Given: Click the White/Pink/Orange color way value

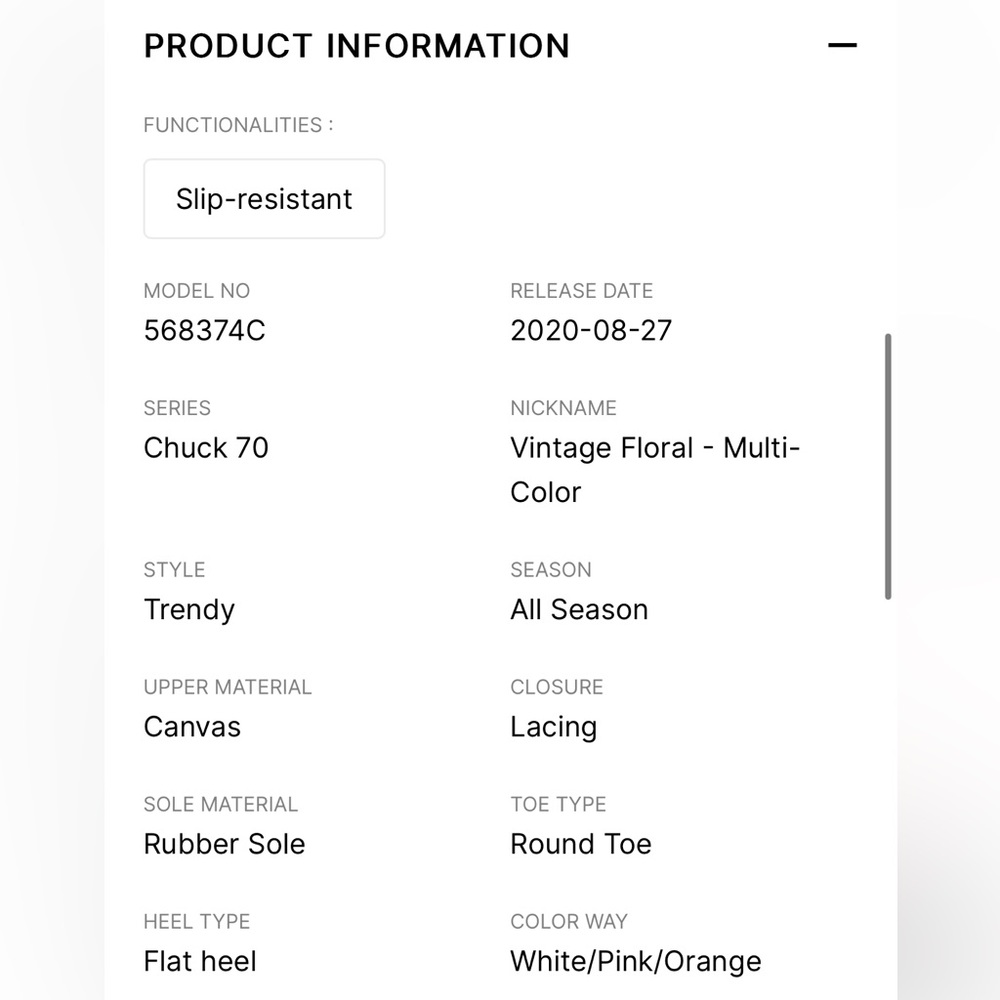Looking at the screenshot, I should 636,961.
